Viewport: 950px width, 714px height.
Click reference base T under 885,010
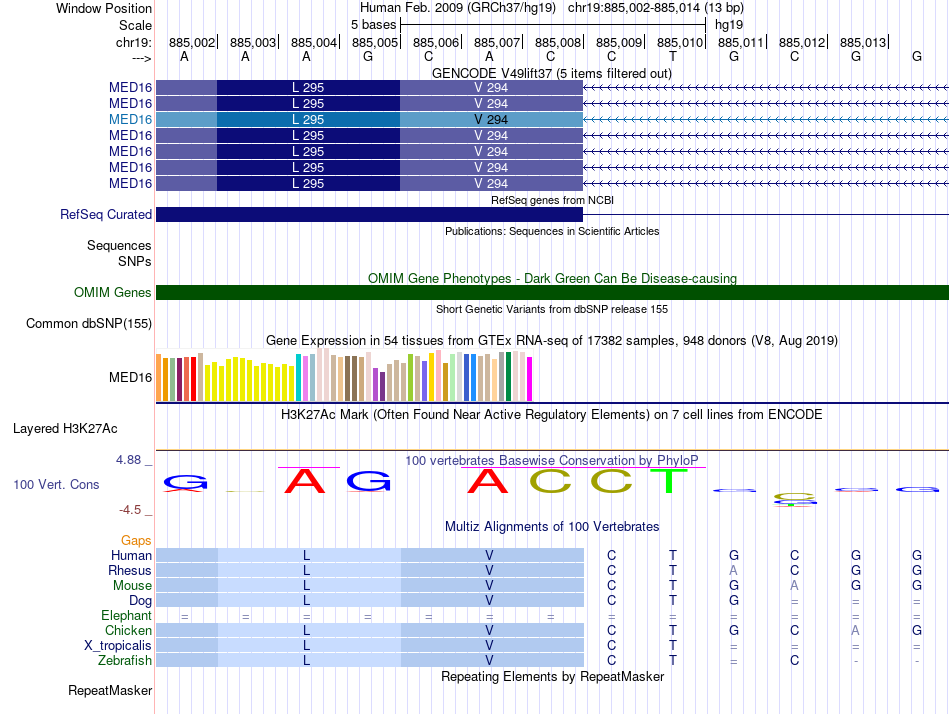[x=673, y=56]
